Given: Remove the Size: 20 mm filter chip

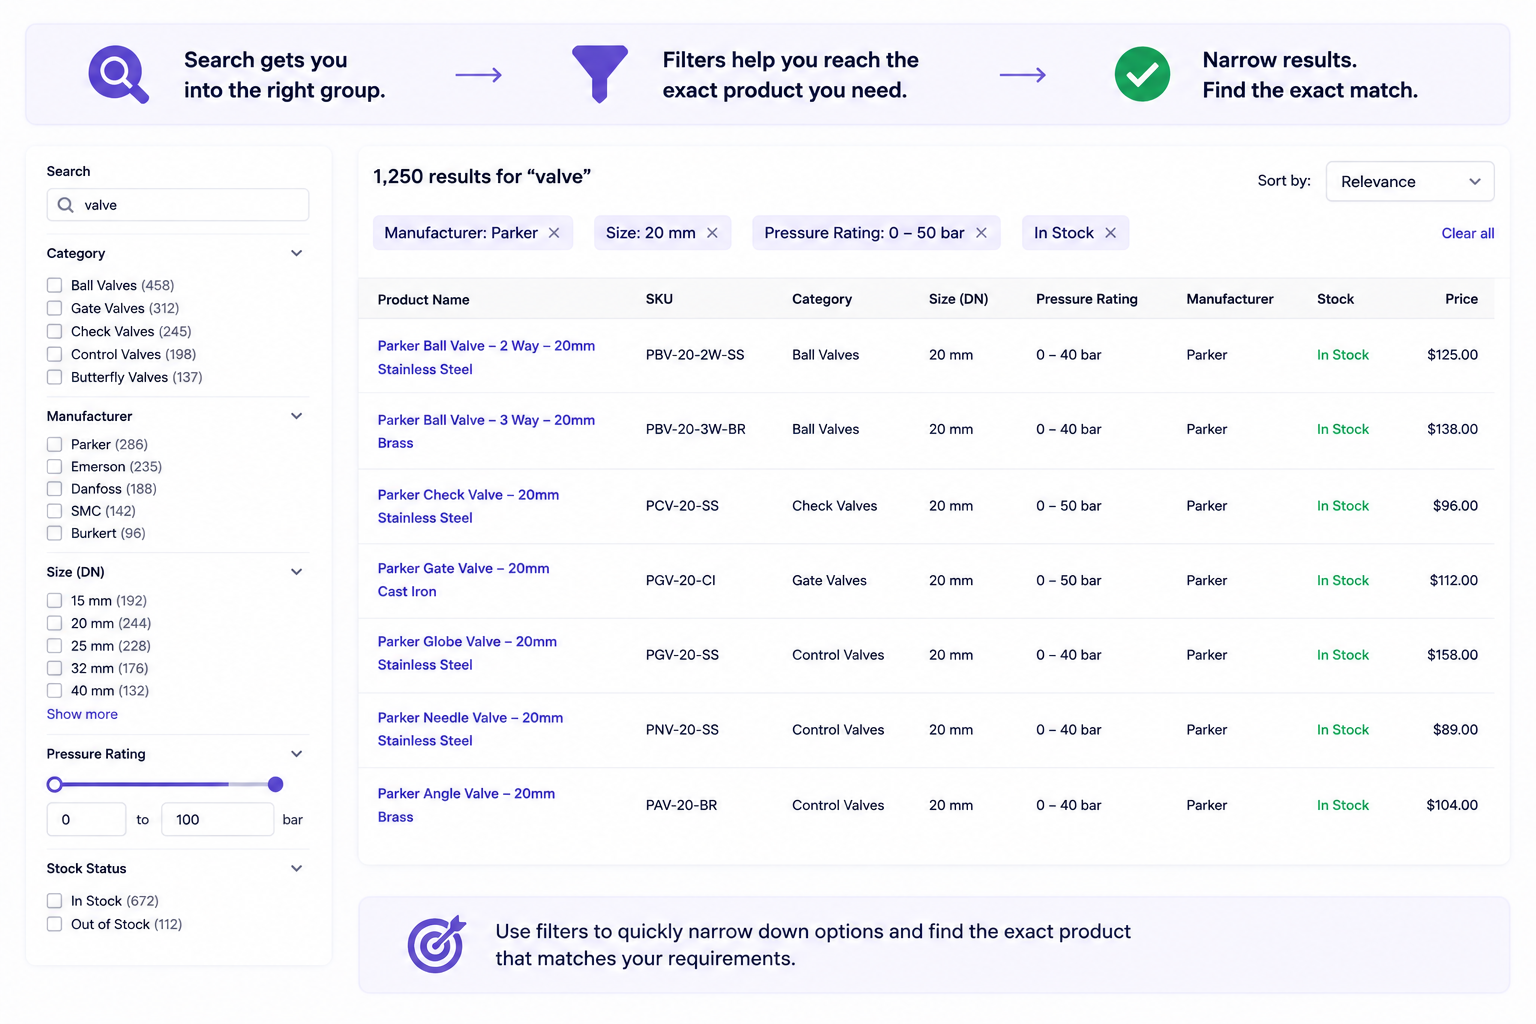Looking at the screenshot, I should pos(712,233).
